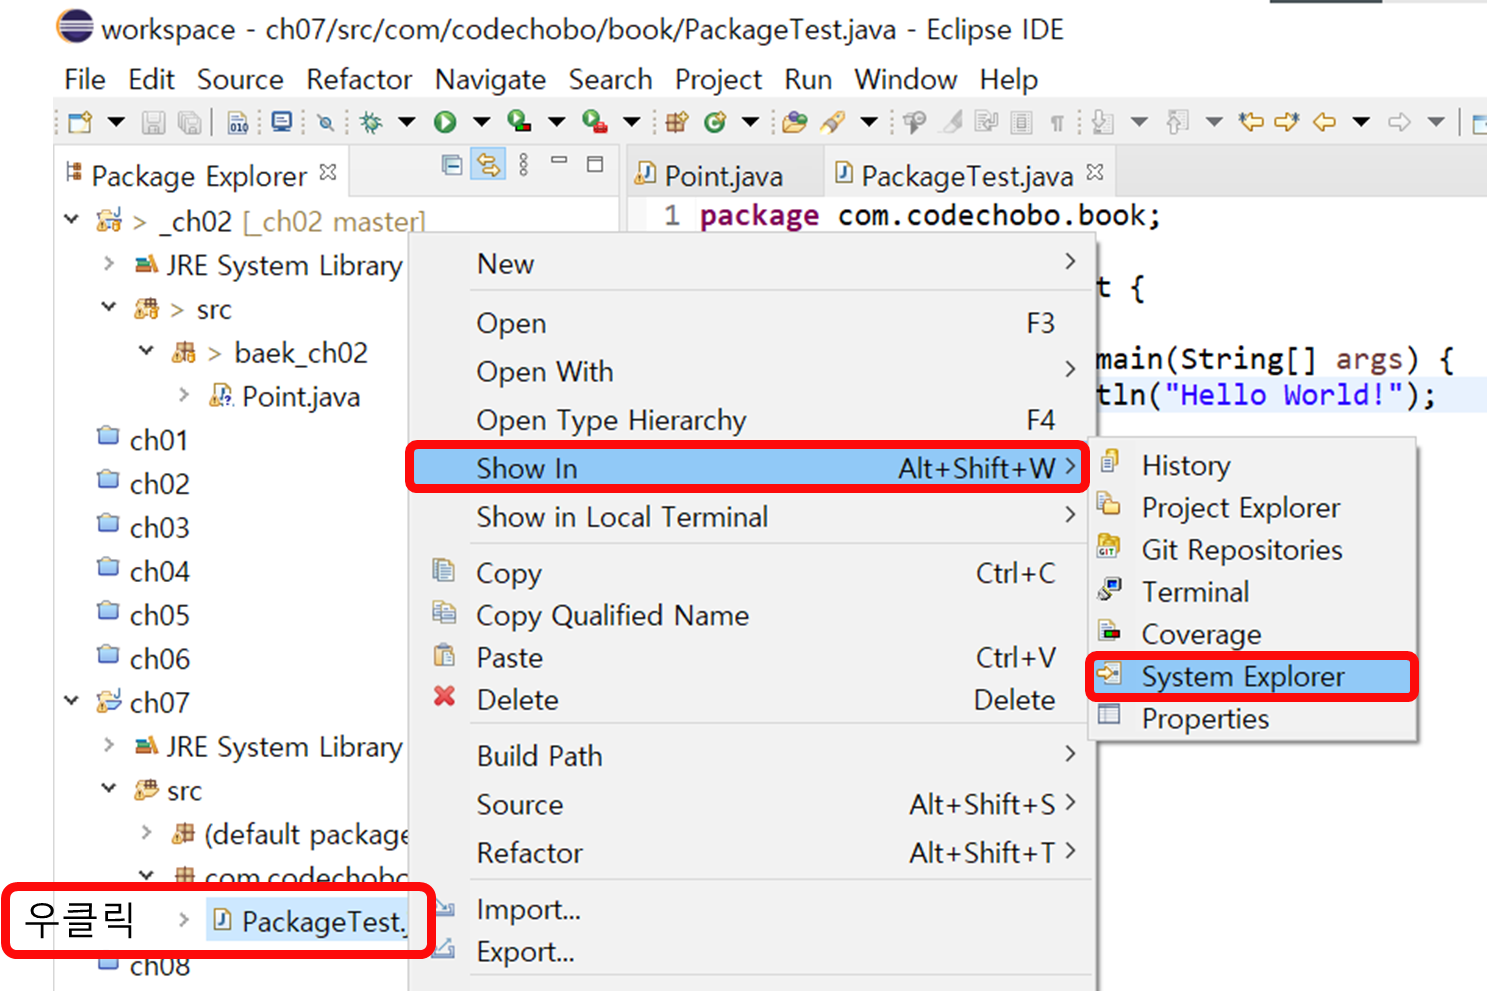Collapse the ch07 project node
This screenshot has height=991, width=1487.
[71, 701]
